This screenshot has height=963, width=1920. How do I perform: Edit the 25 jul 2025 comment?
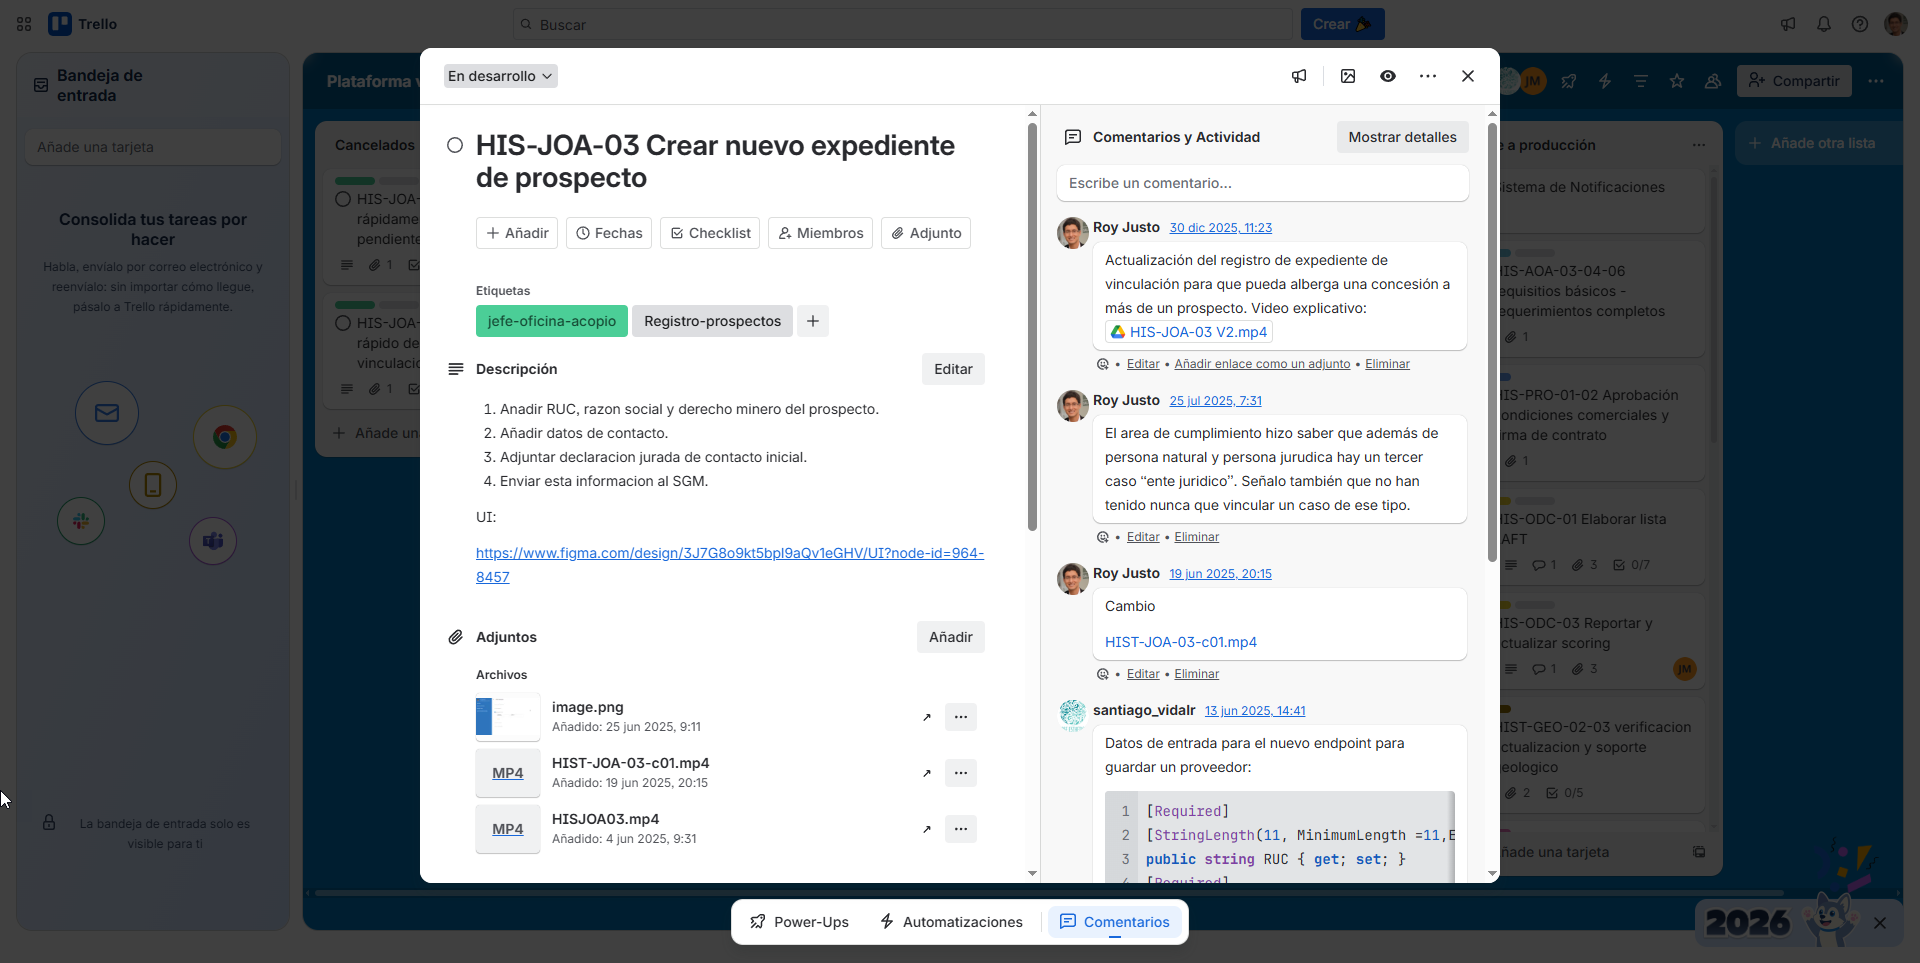tap(1143, 537)
